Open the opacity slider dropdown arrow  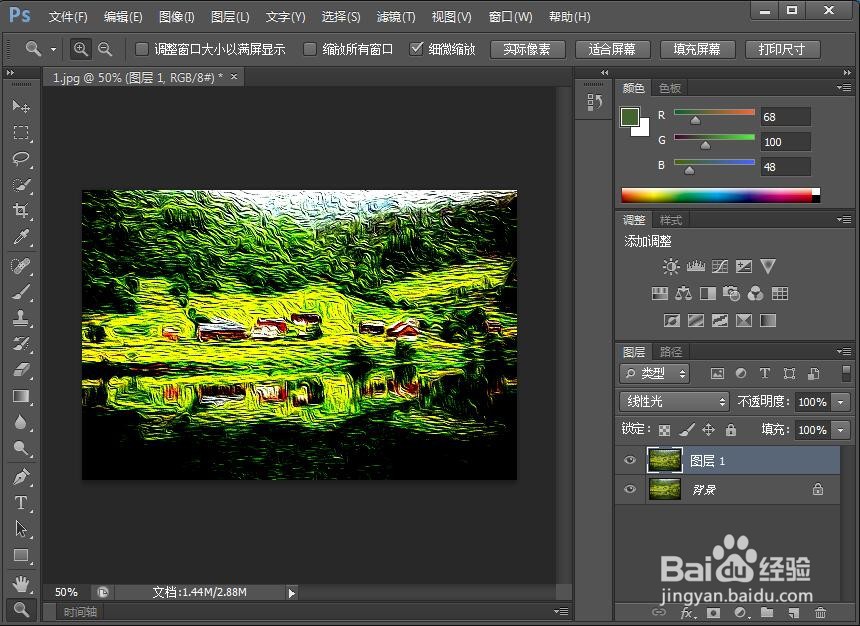tap(840, 402)
